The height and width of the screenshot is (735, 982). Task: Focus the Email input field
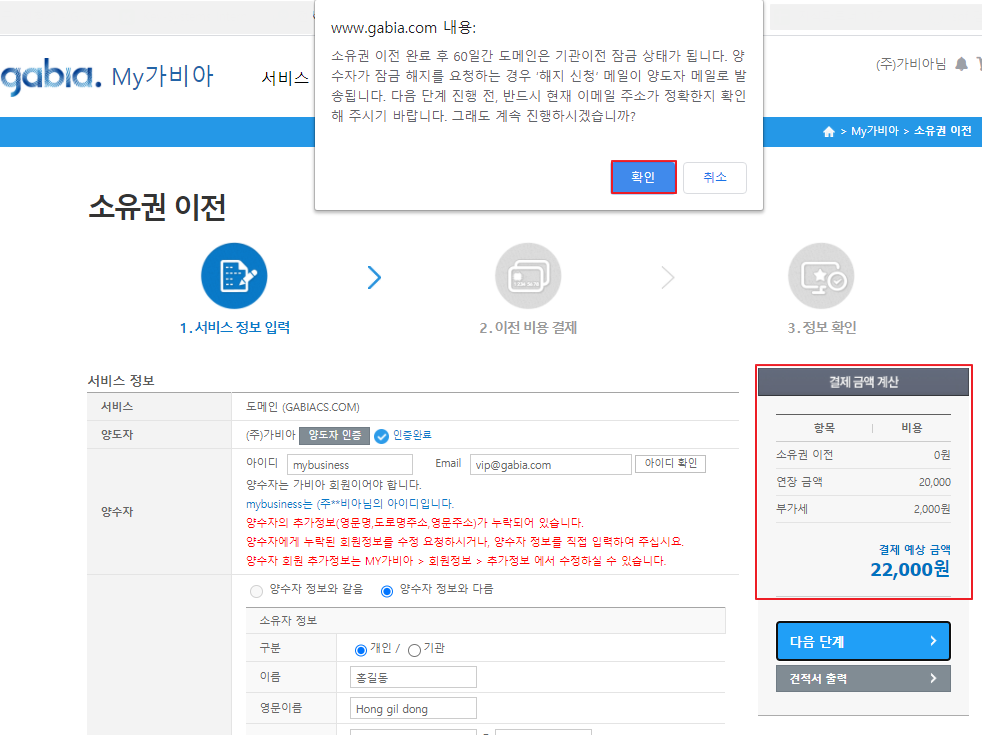click(x=550, y=465)
